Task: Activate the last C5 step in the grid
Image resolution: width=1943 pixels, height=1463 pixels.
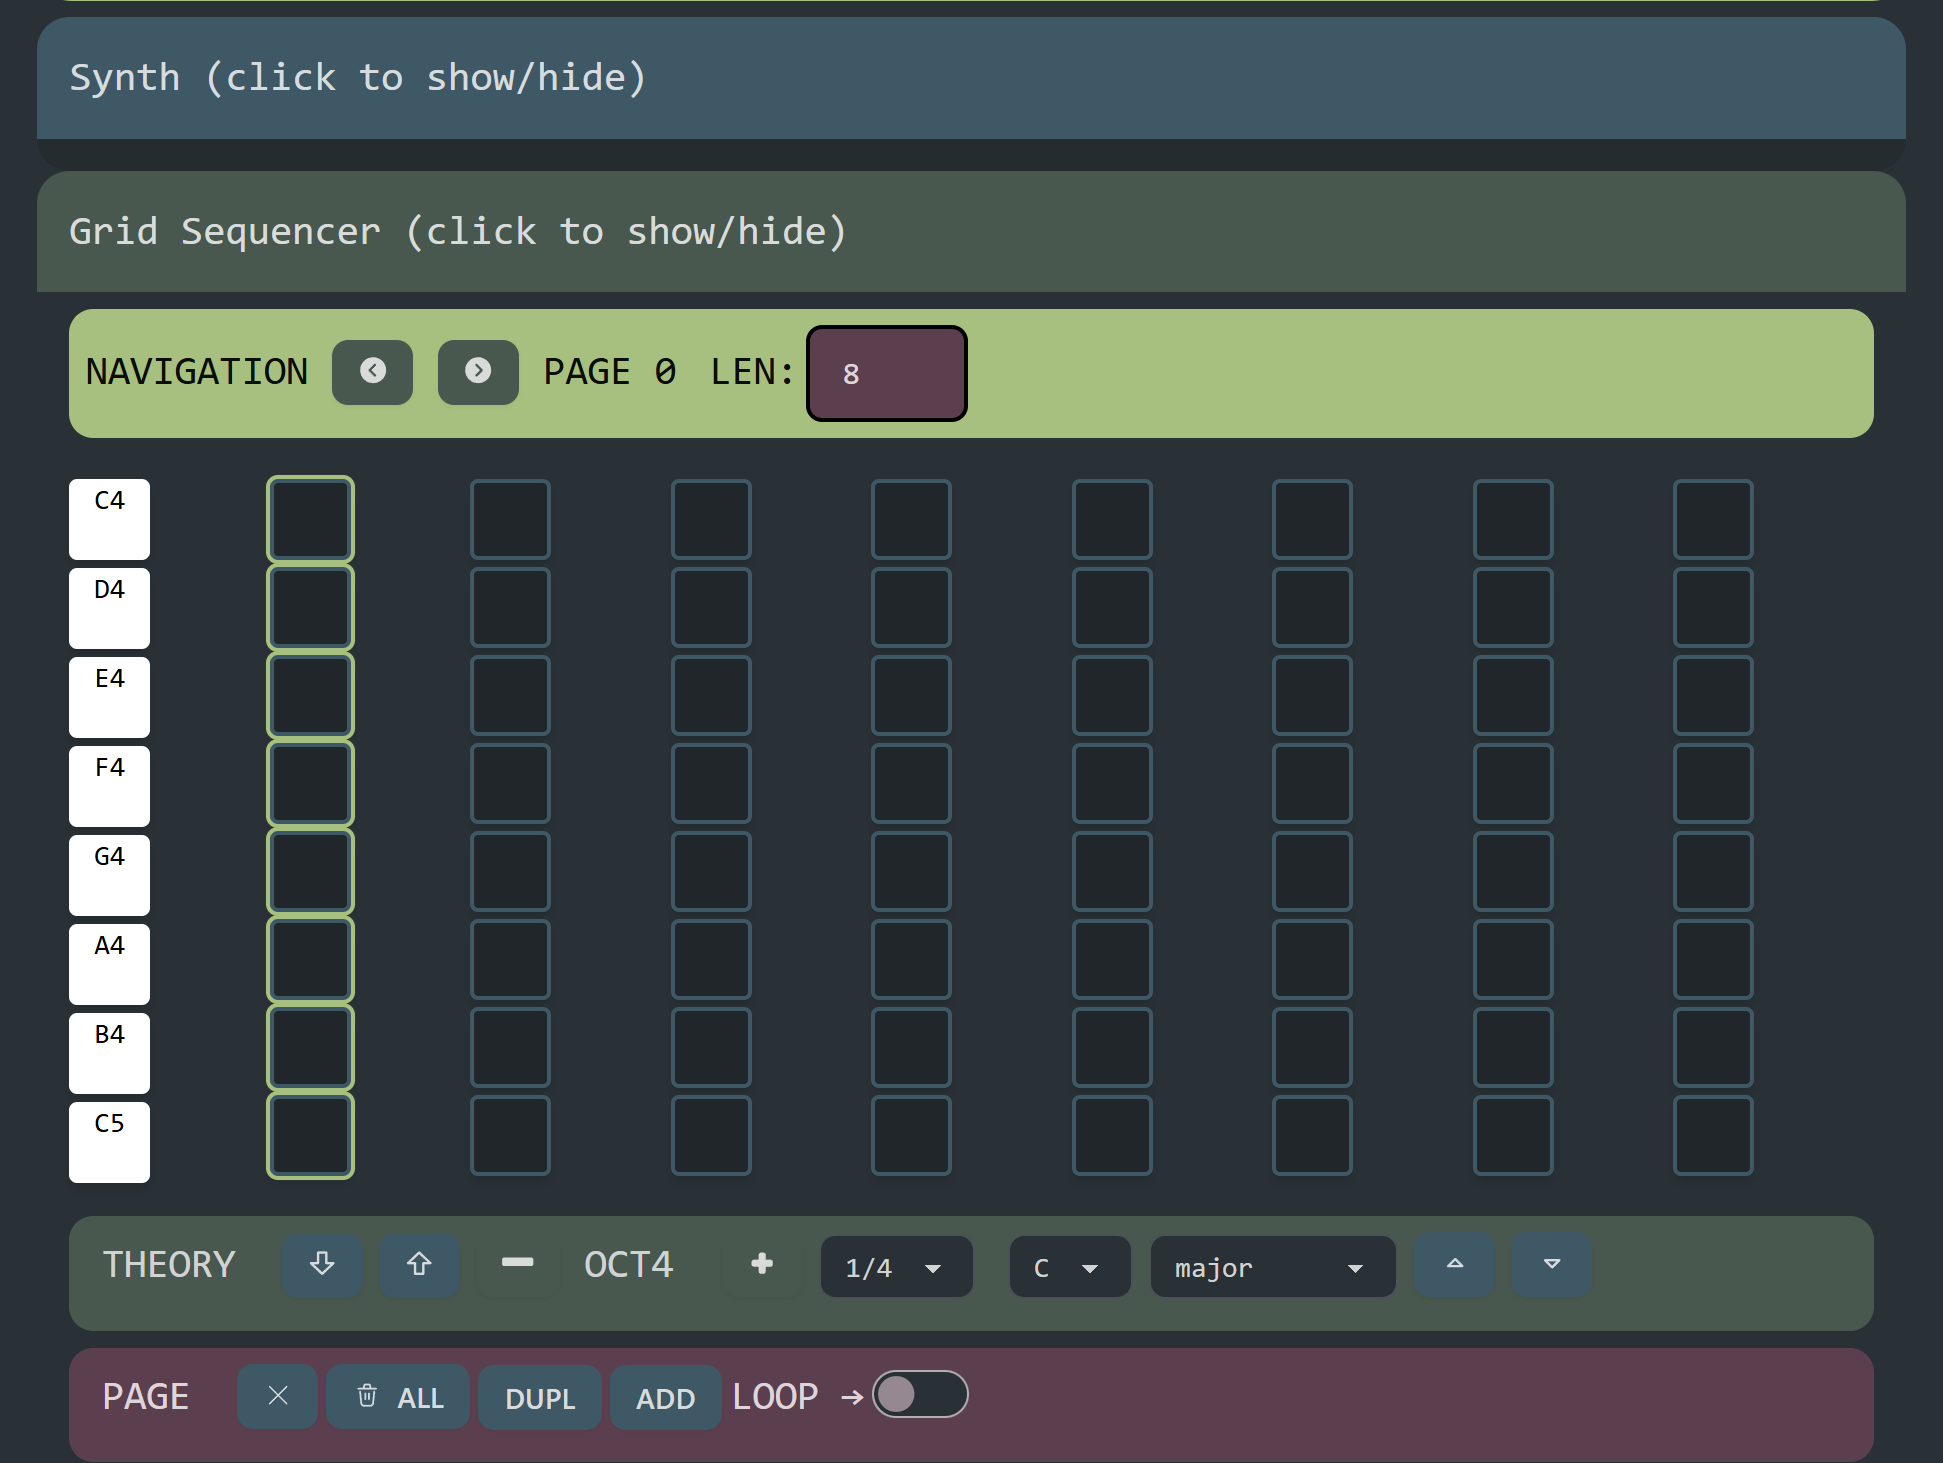Action: [1713, 1135]
